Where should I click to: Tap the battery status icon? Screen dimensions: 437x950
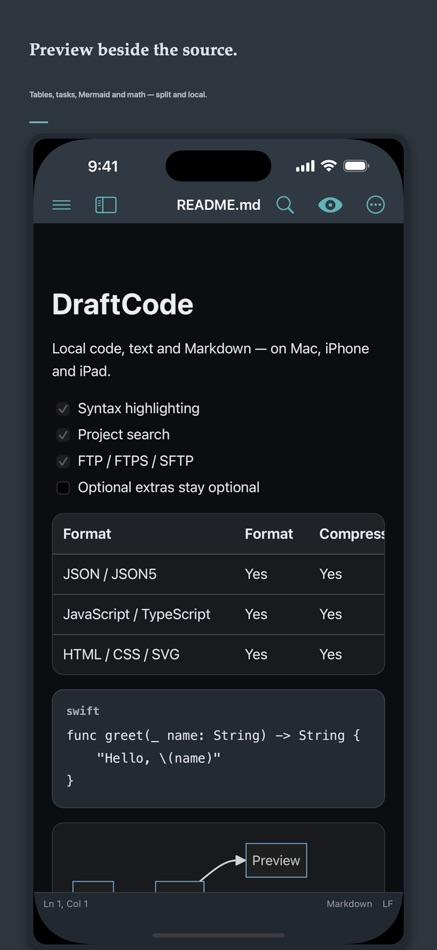pyautogui.click(x=356, y=165)
